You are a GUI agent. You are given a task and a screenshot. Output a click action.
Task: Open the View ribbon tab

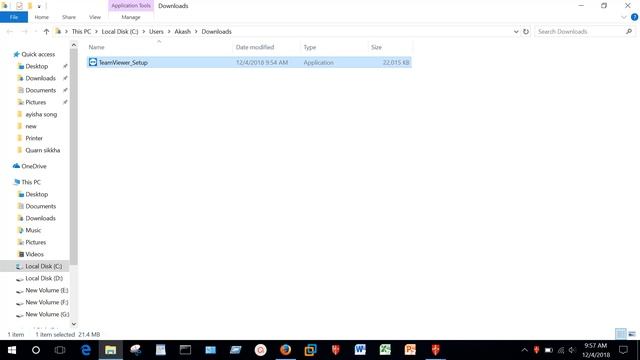click(x=95, y=17)
